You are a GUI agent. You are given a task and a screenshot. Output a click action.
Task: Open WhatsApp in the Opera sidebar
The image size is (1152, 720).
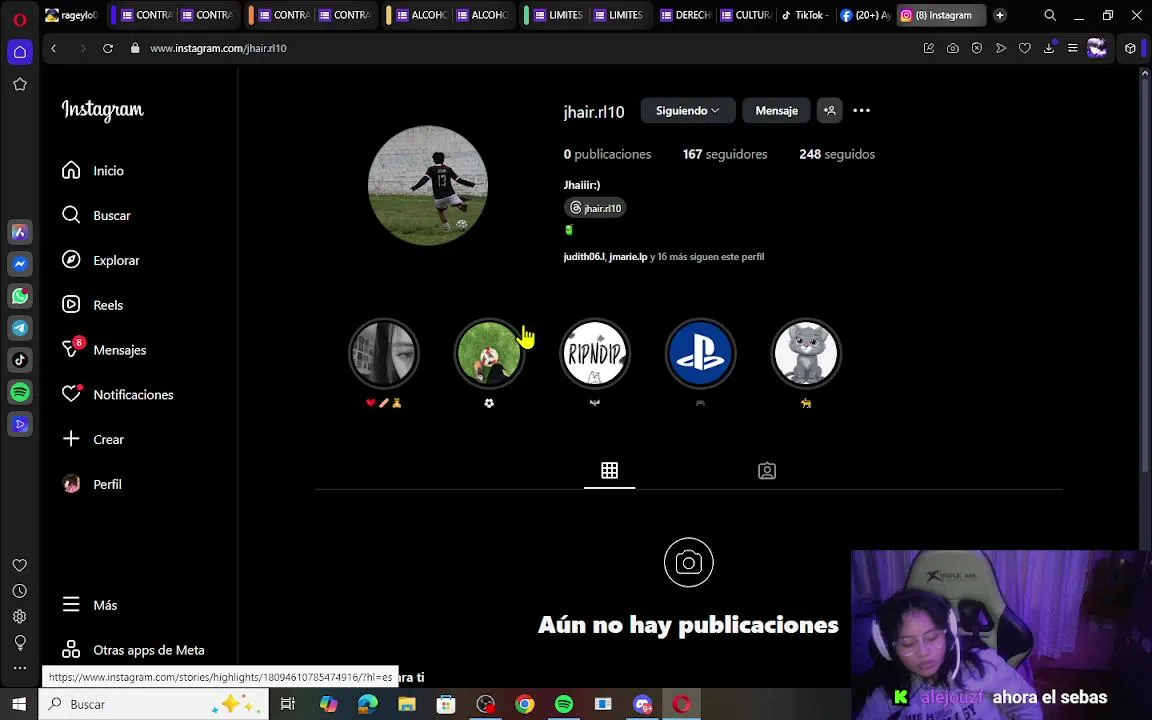[x=20, y=295]
